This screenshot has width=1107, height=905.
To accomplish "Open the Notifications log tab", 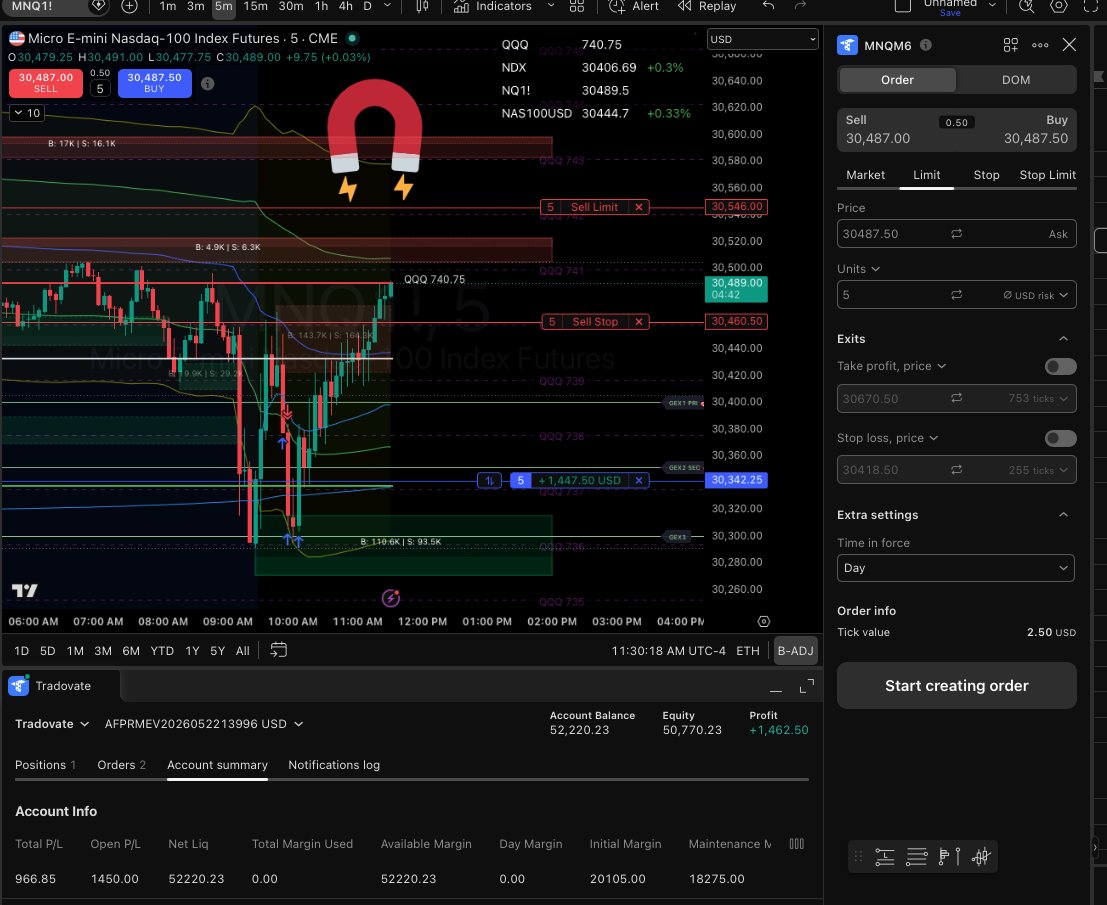I will coord(334,765).
